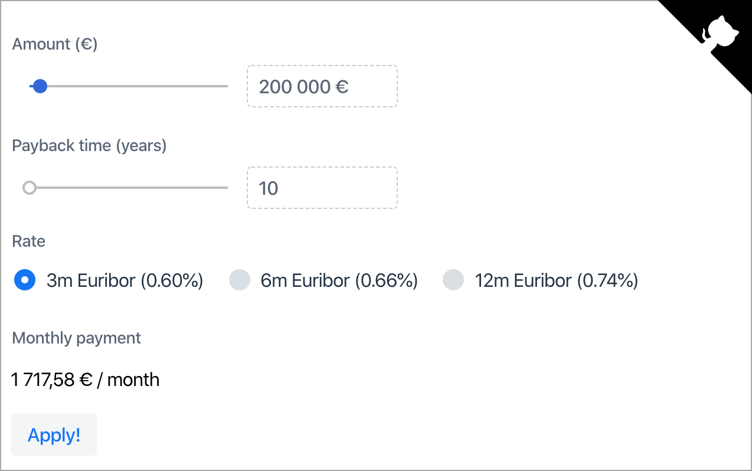Click the Payback time slider handle
Screen dimensions: 752x471
point(30,187)
